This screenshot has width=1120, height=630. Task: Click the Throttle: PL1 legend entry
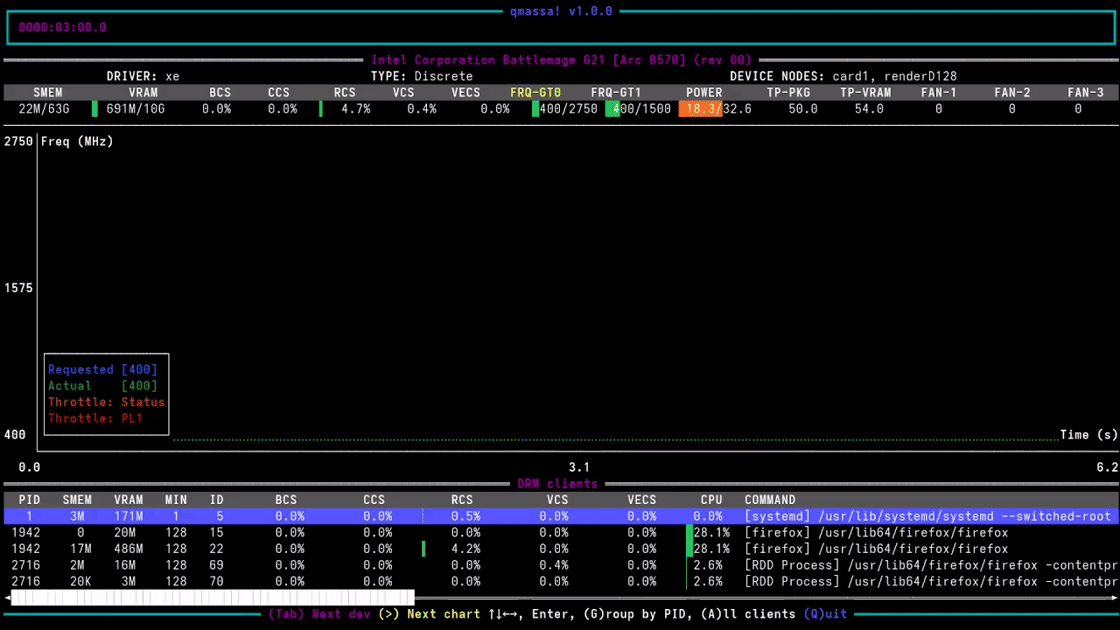click(96, 419)
